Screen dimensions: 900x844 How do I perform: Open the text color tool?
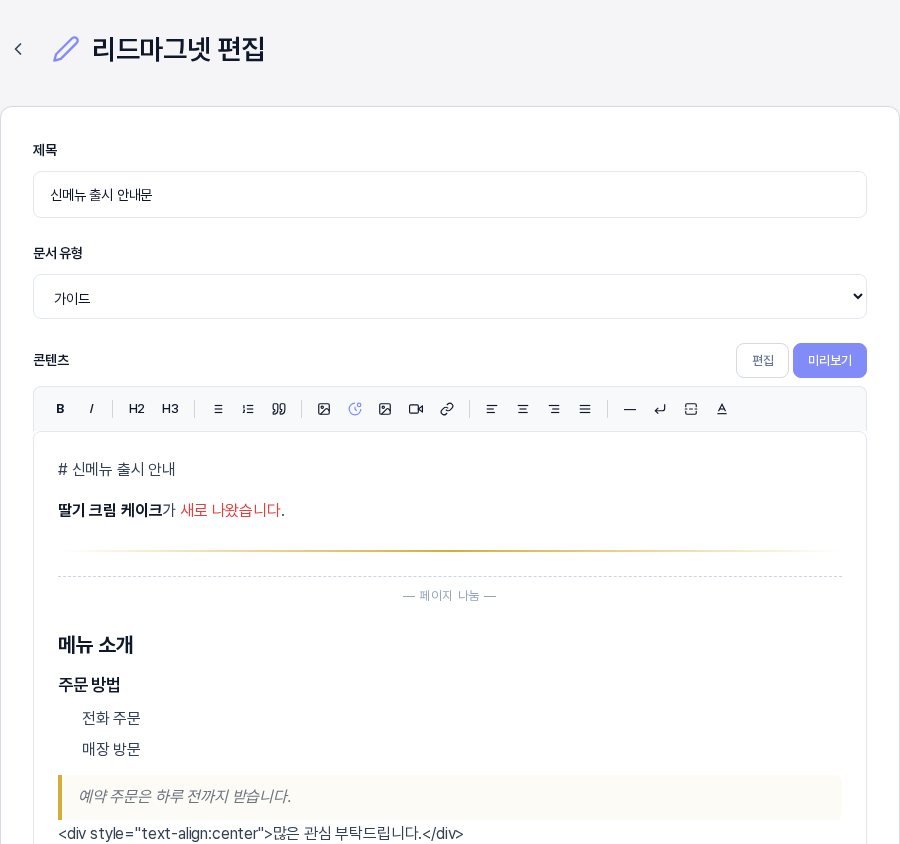pos(722,409)
